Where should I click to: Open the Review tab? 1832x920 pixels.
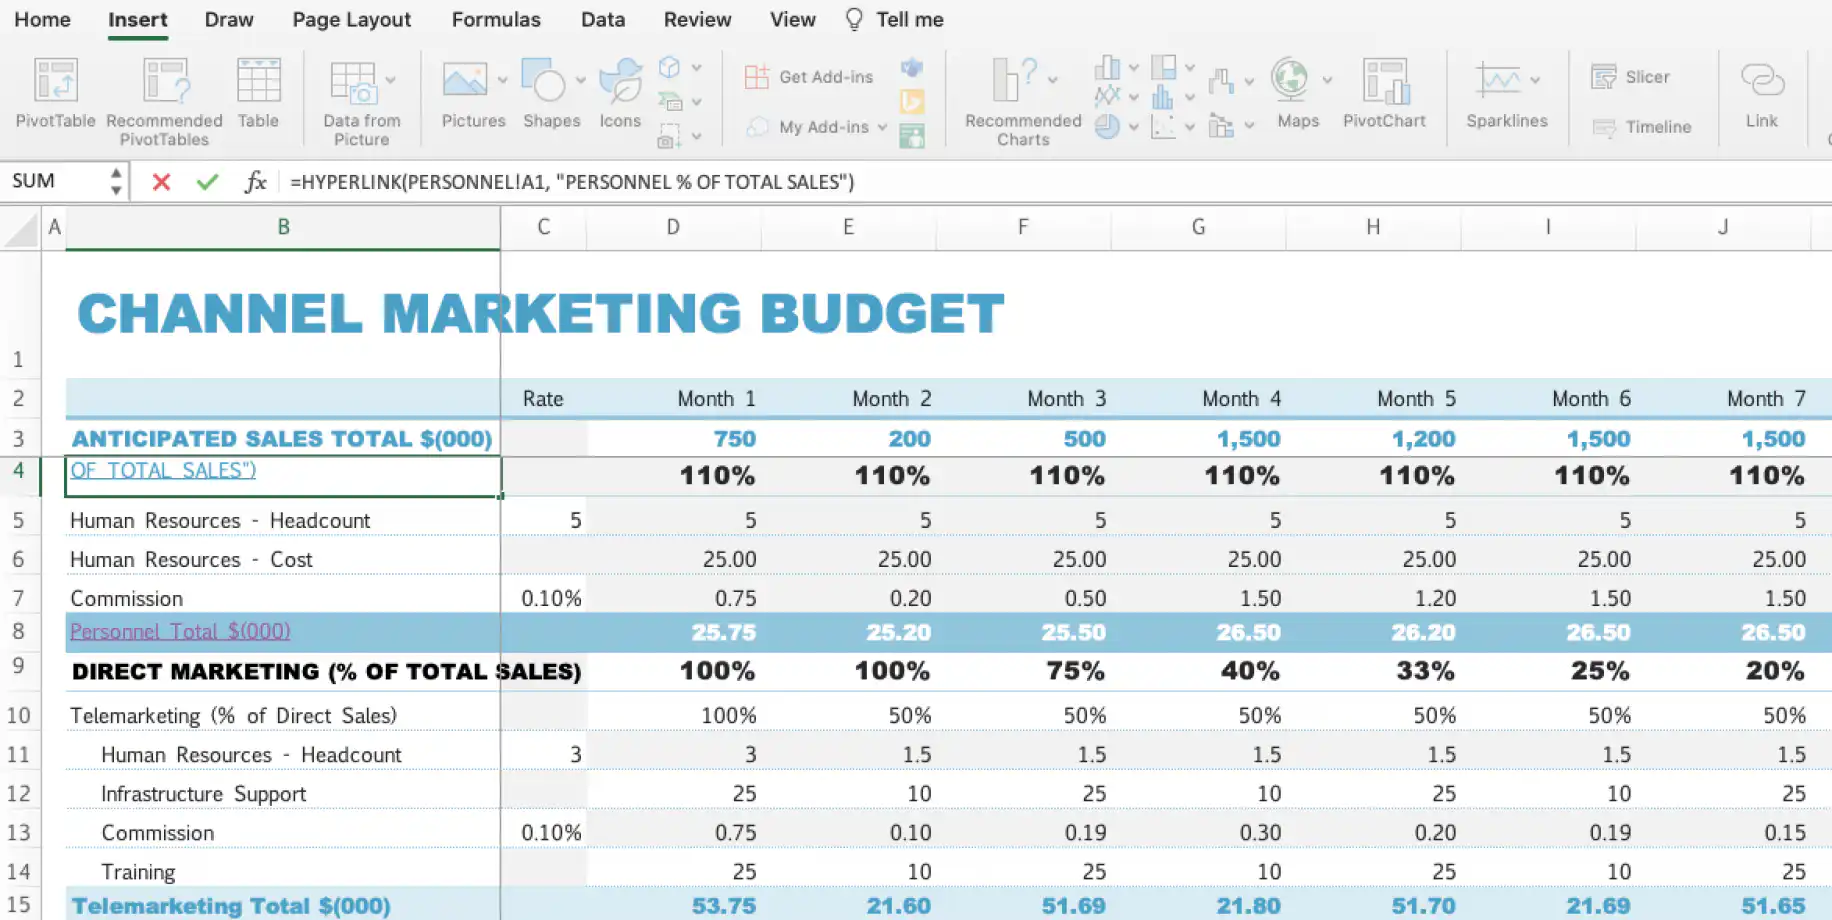(697, 20)
